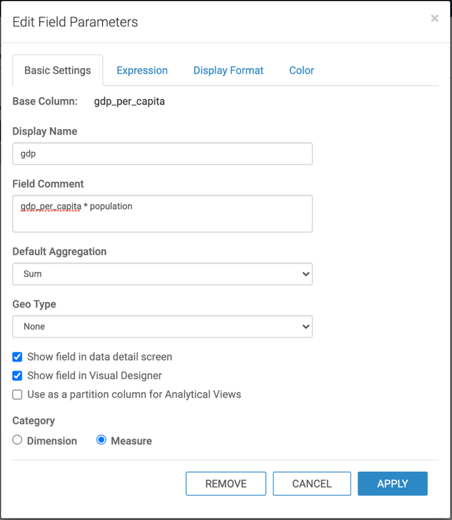
Task: Uncheck Show field in data detail screen
Action: click(x=17, y=357)
